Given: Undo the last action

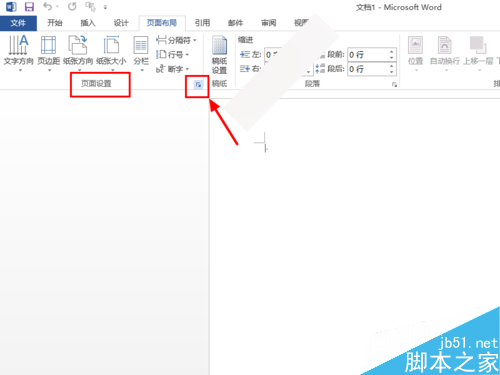Looking at the screenshot, I should [x=48, y=6].
